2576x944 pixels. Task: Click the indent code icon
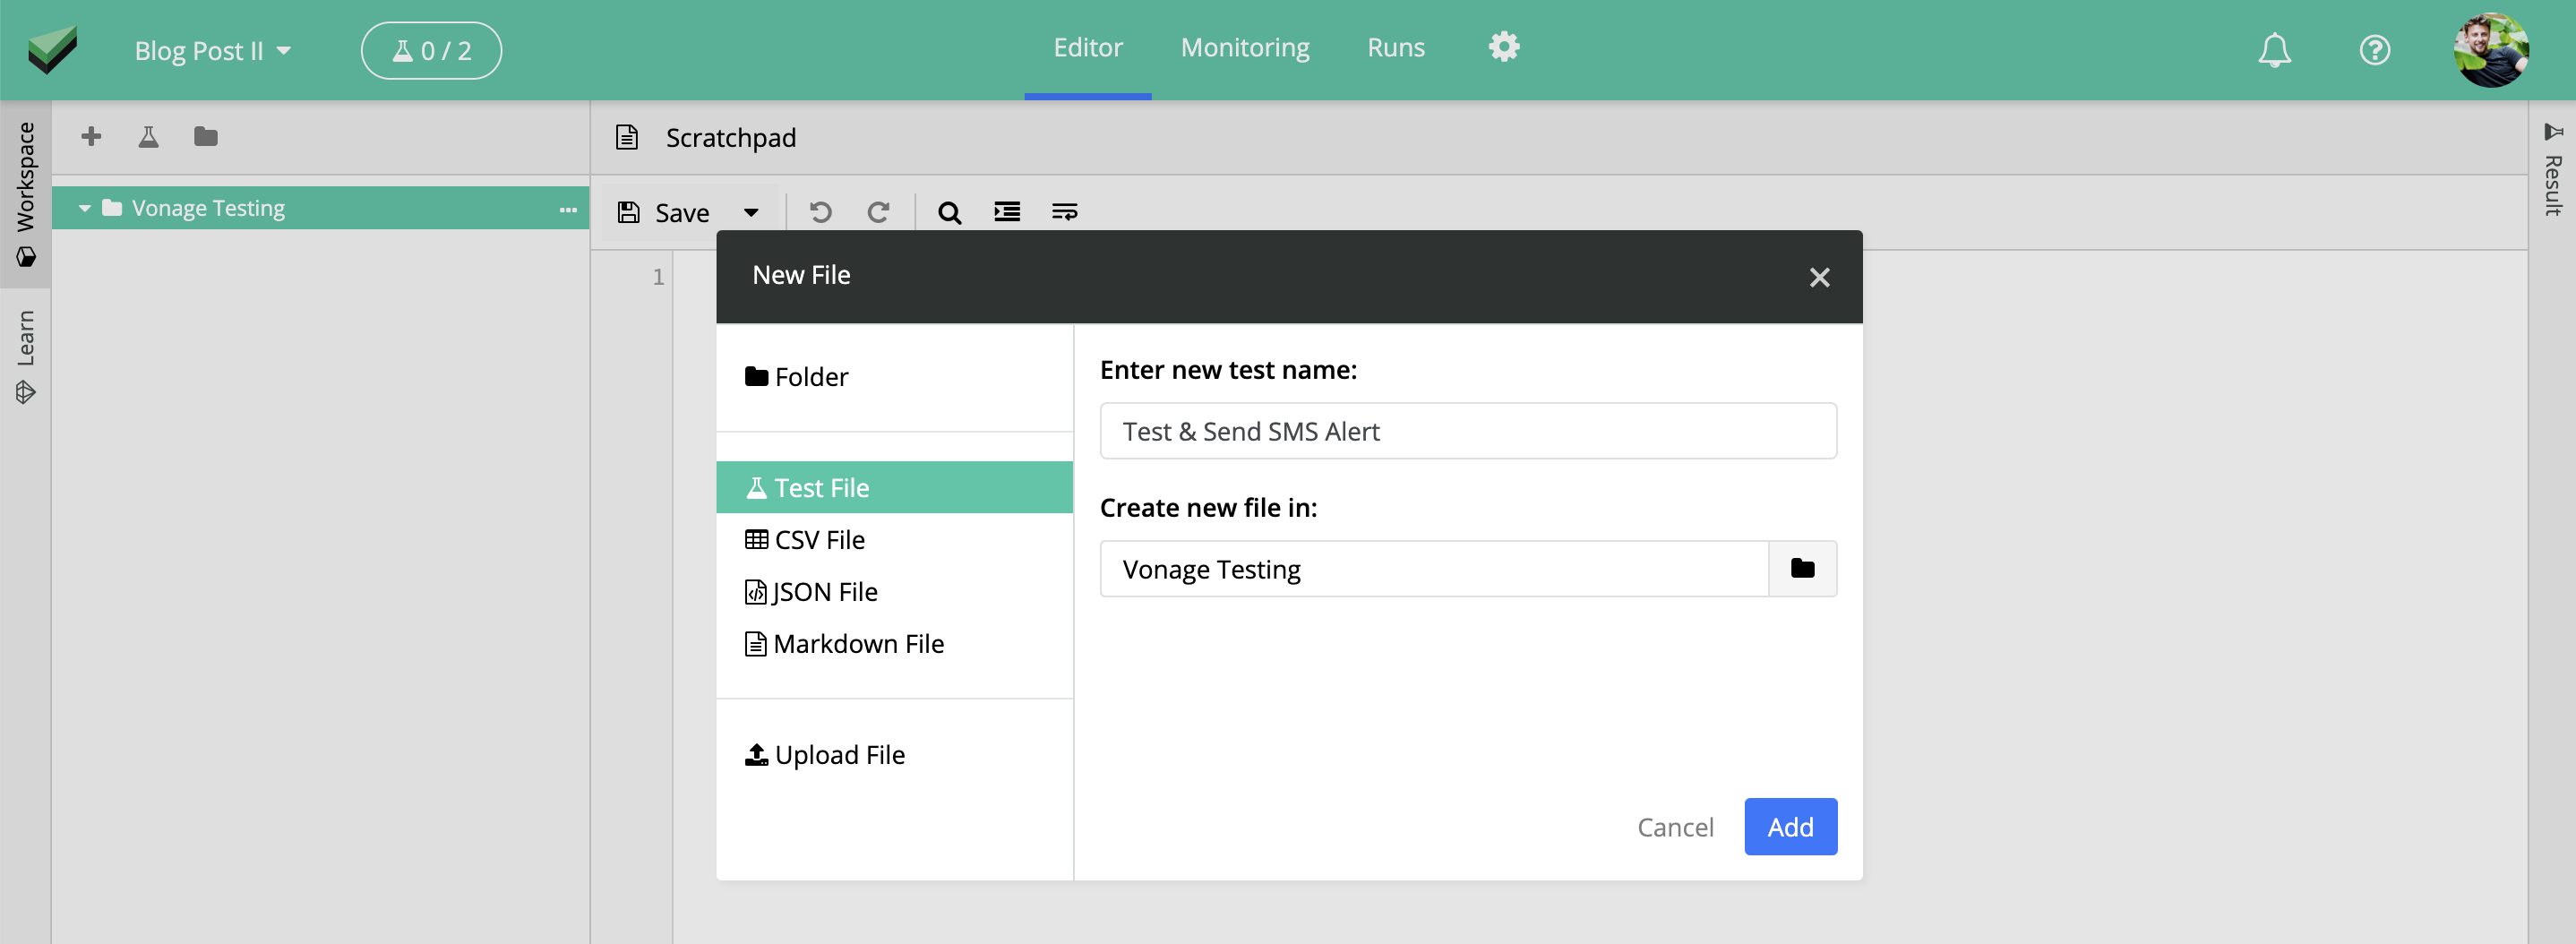(1007, 211)
